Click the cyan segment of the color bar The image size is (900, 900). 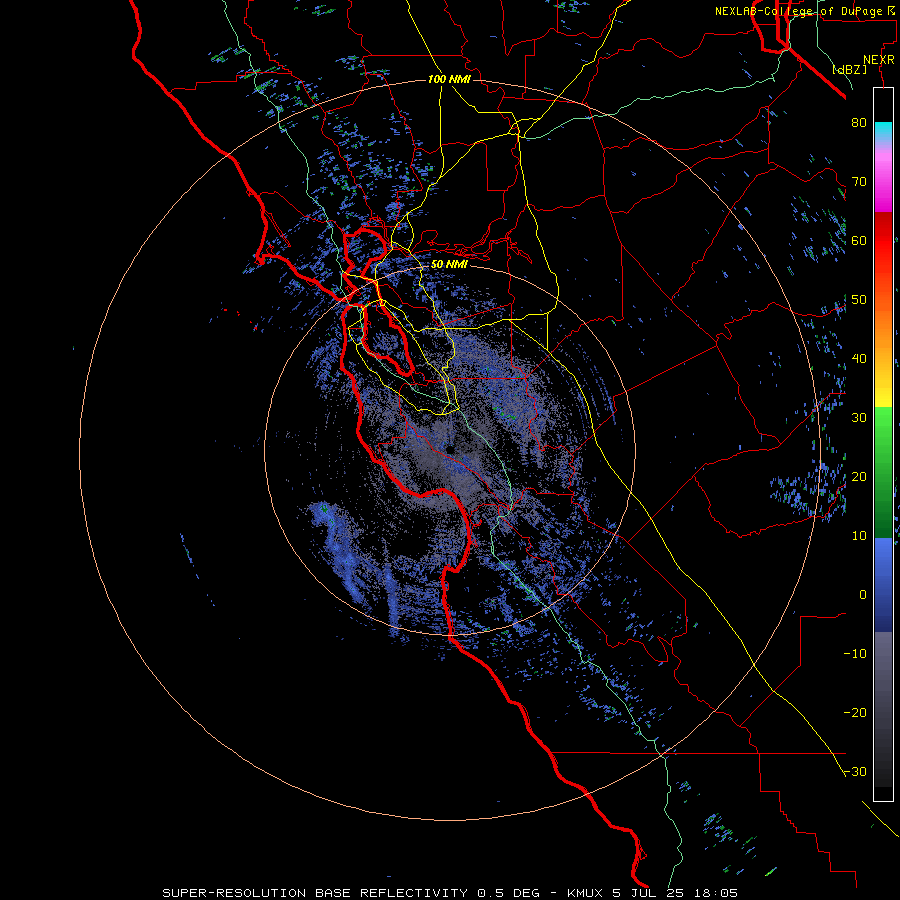coord(883,131)
